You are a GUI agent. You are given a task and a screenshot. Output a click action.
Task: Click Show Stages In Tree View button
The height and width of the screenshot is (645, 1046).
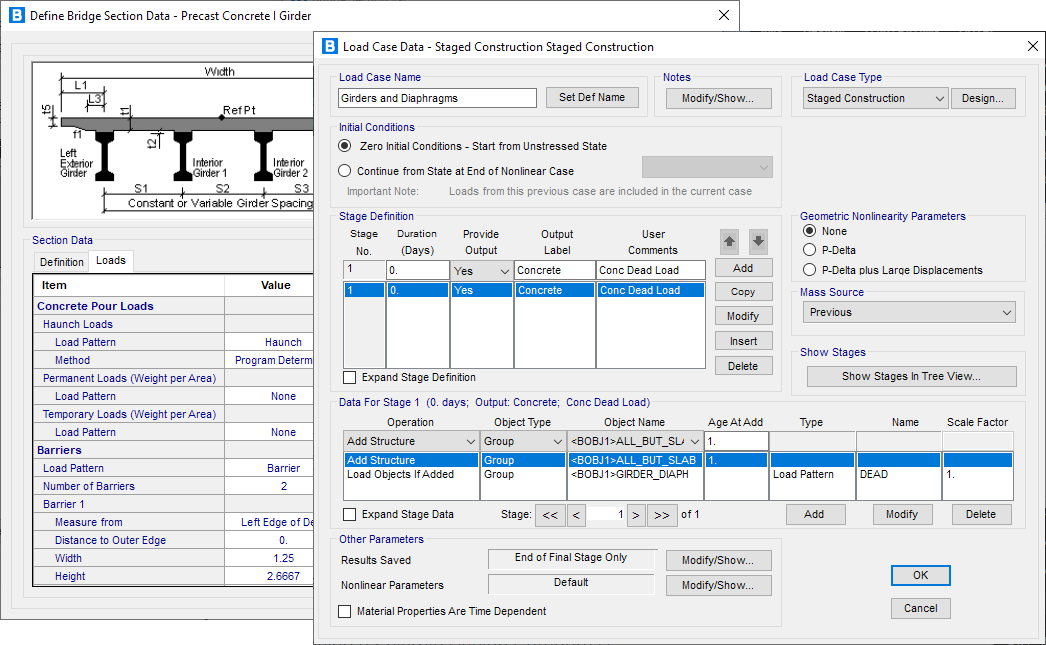911,377
